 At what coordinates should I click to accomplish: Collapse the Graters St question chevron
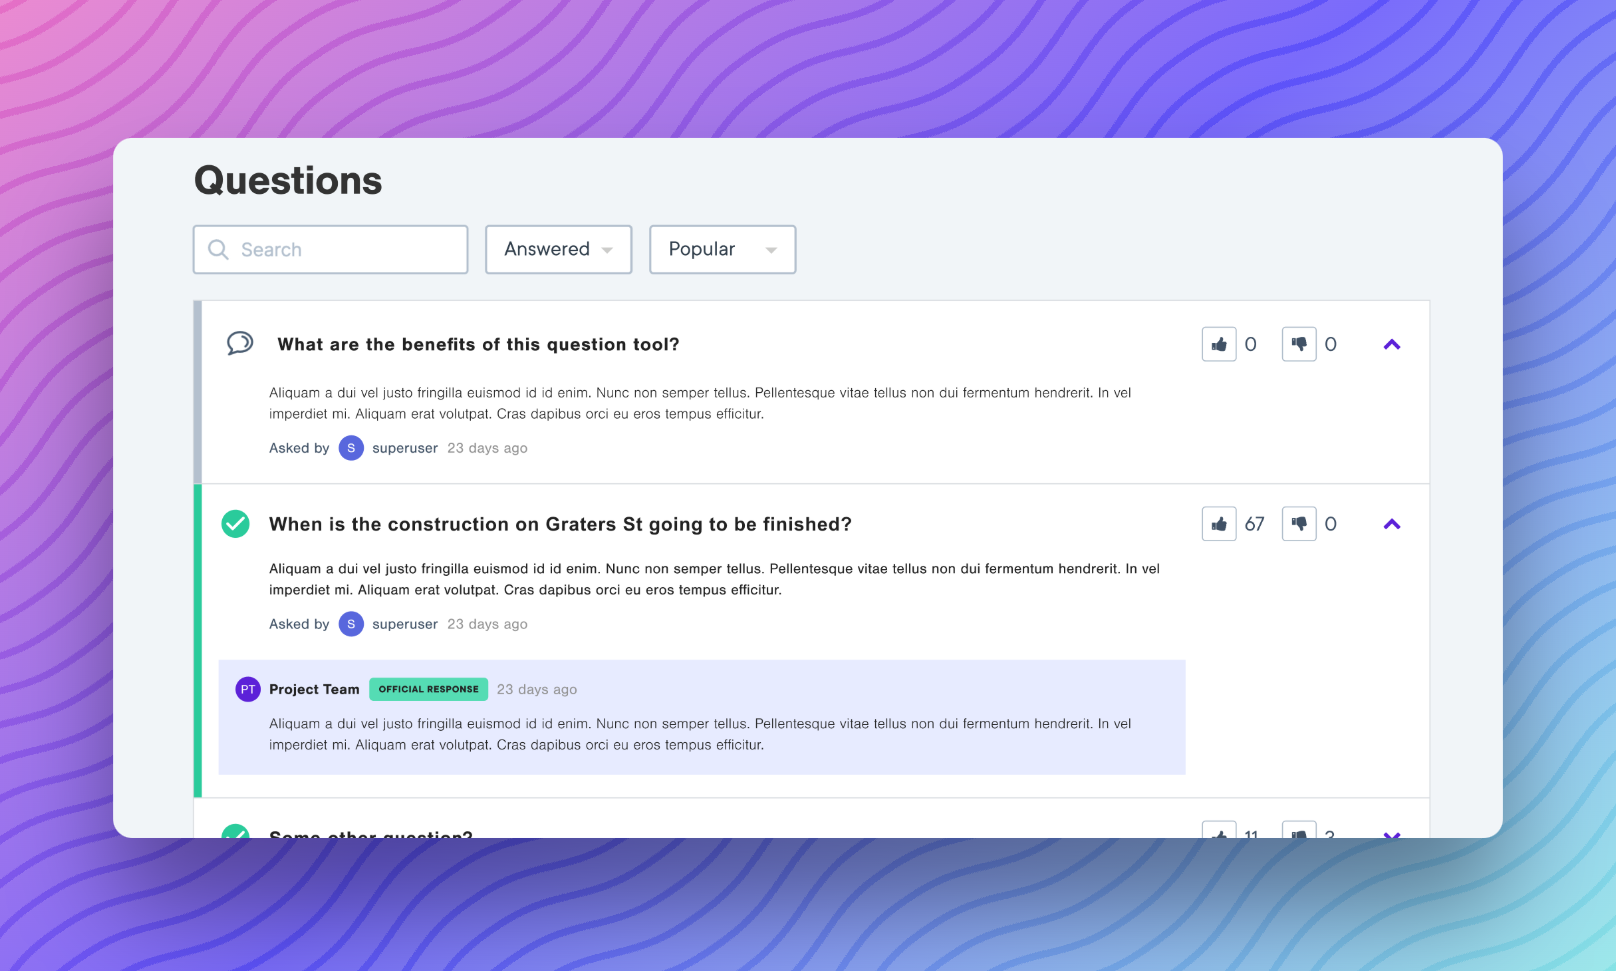pos(1392,524)
